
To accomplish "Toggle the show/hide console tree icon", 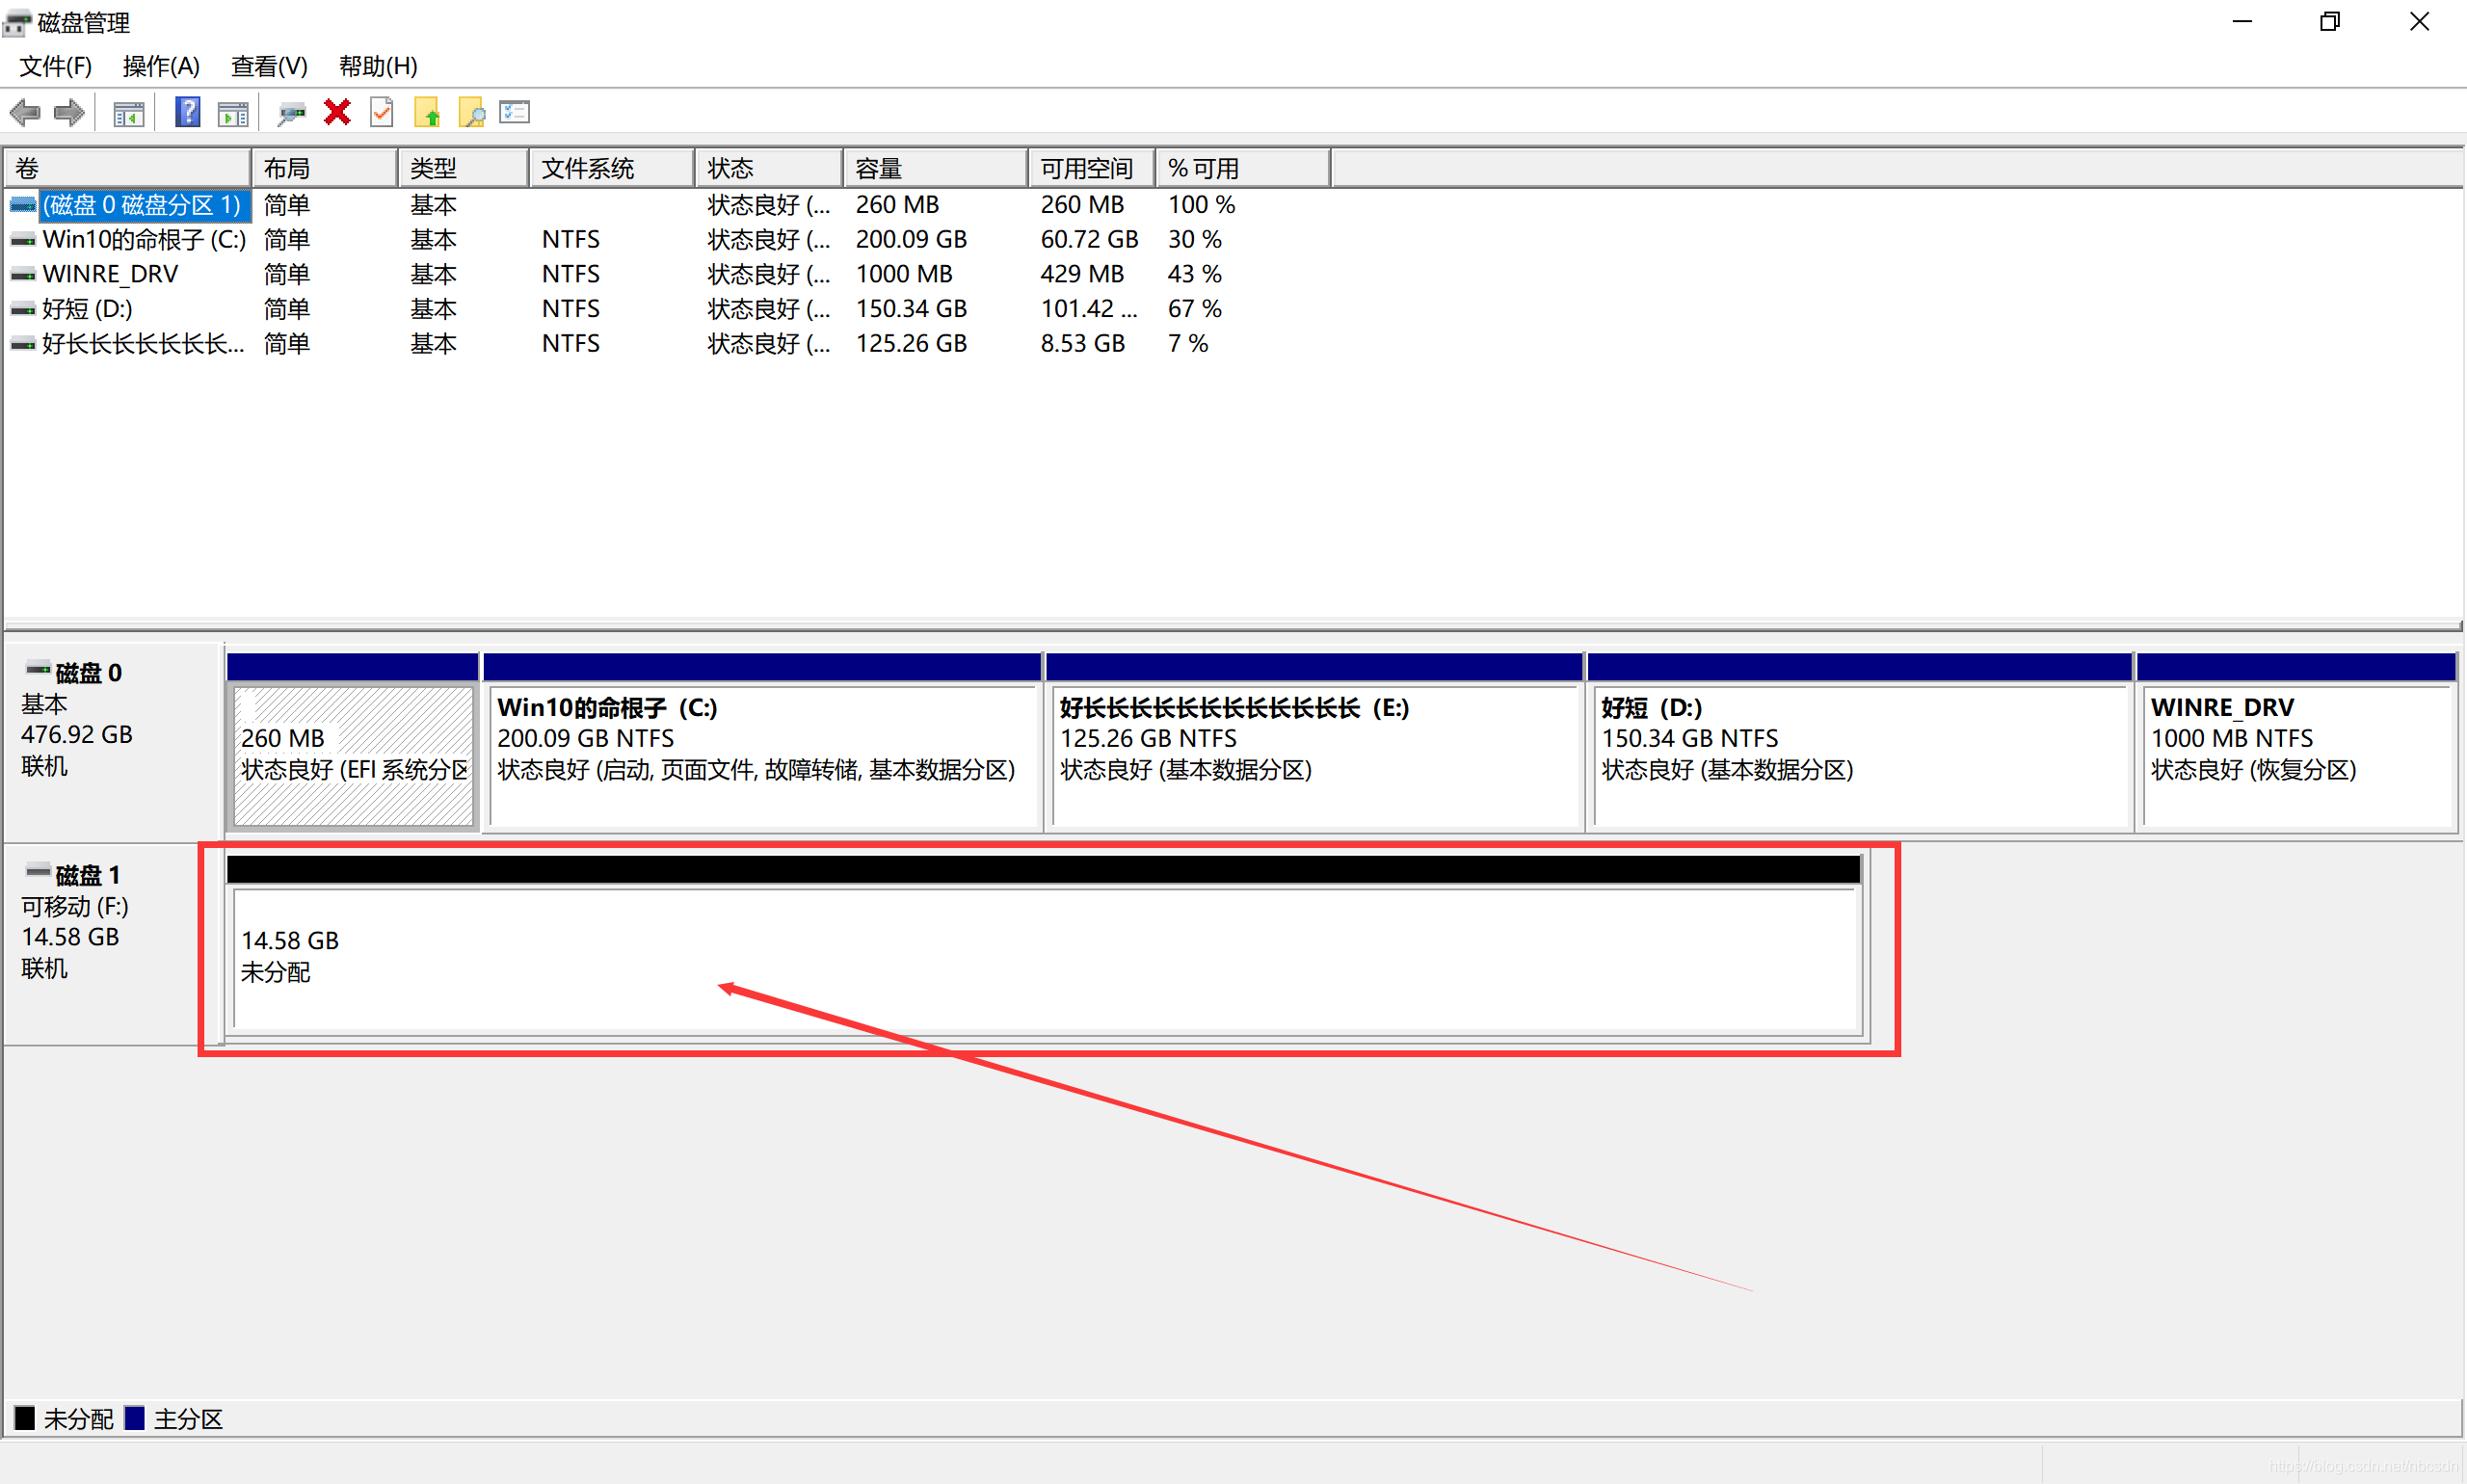I will point(129,113).
